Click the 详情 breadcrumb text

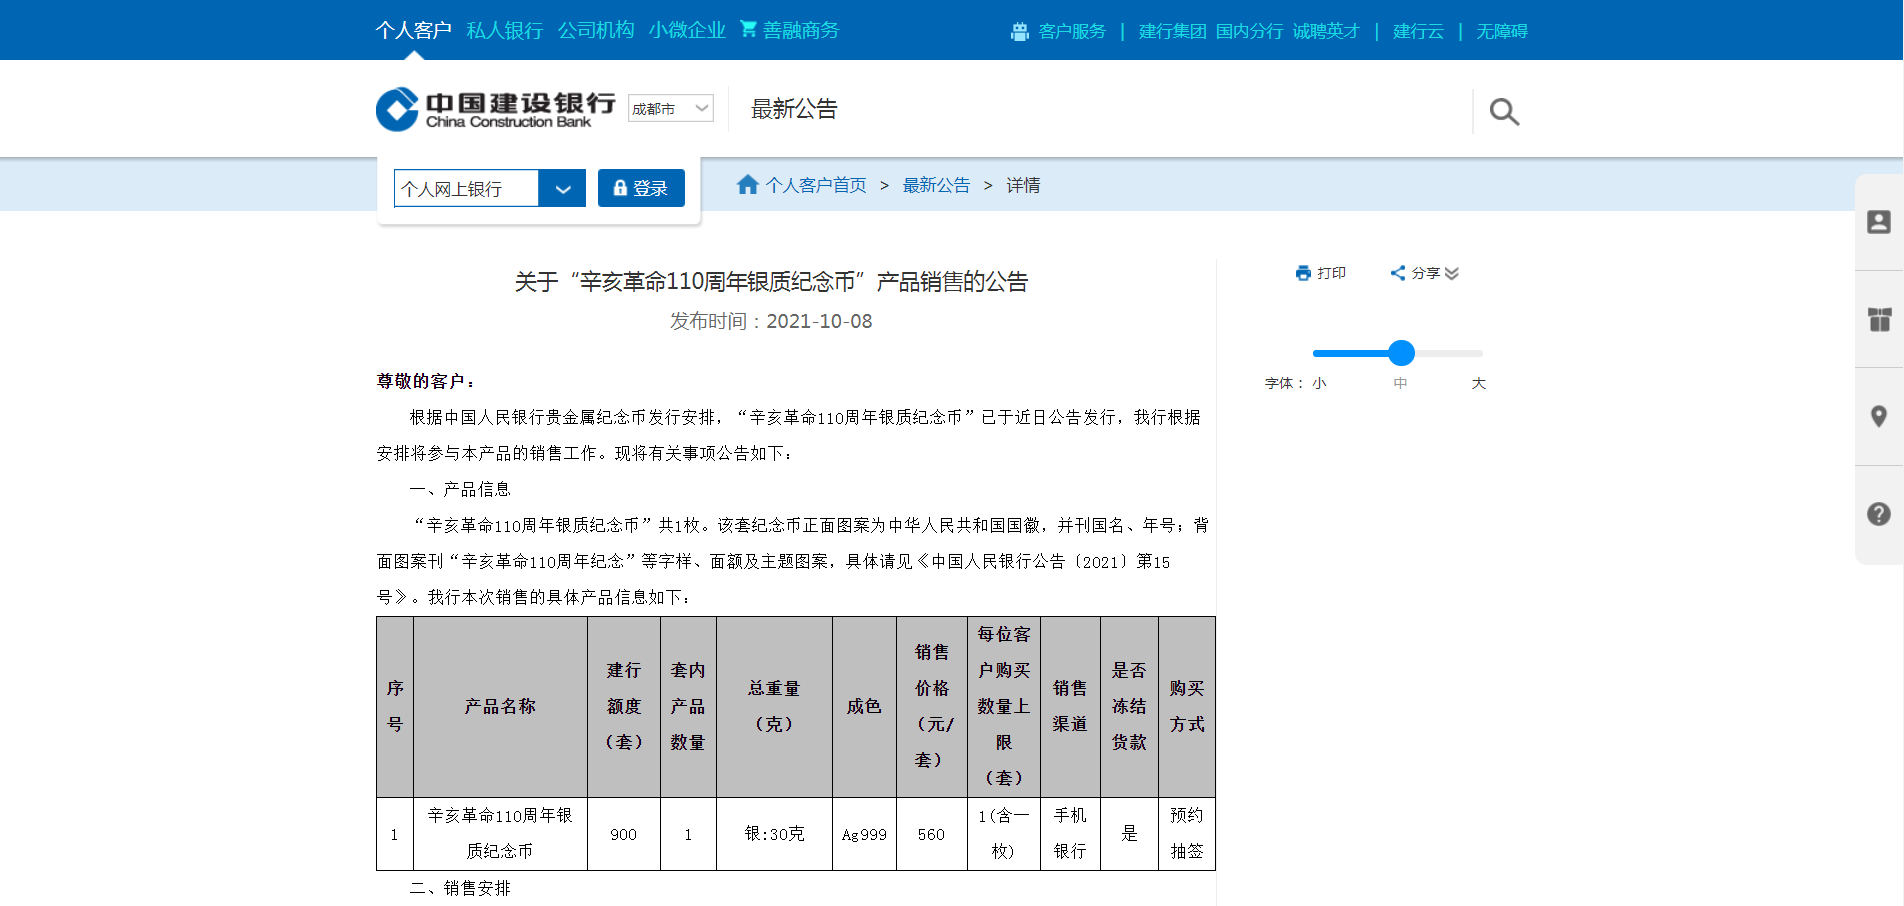click(1023, 185)
